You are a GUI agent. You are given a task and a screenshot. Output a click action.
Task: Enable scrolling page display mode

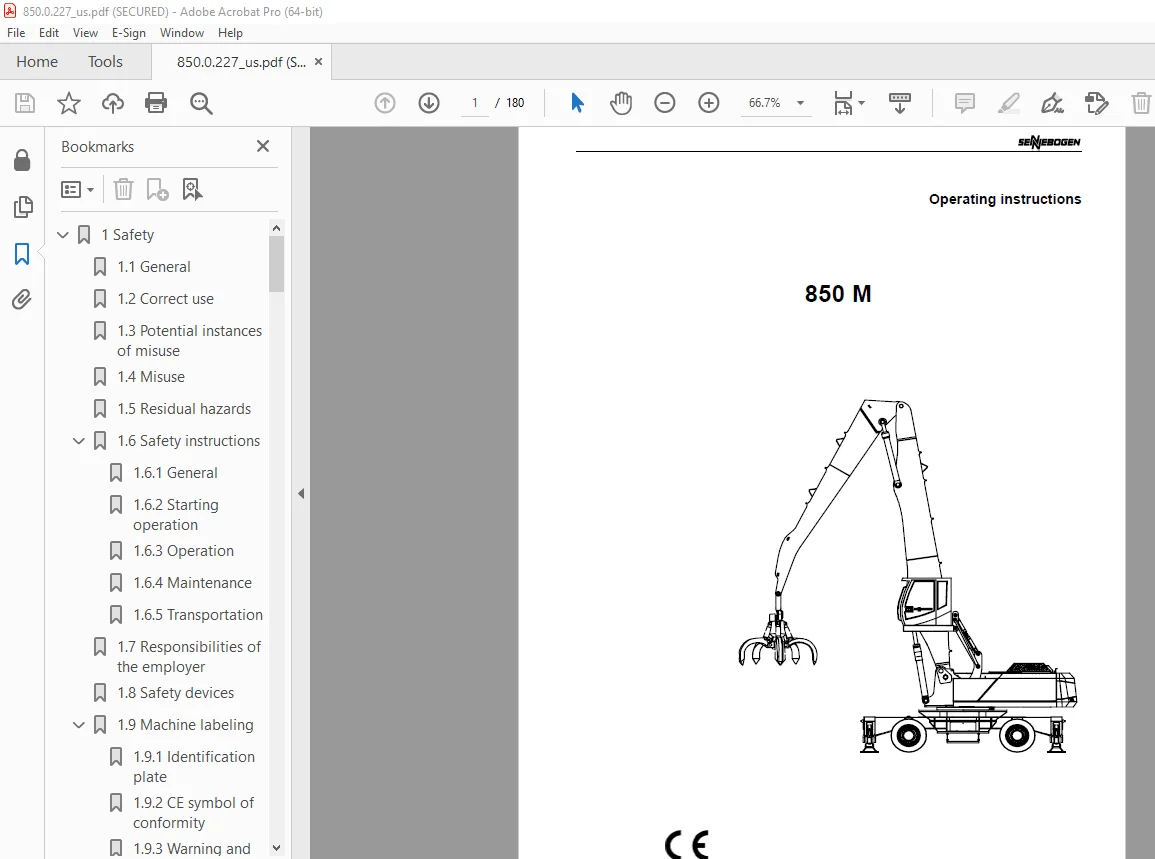point(899,103)
